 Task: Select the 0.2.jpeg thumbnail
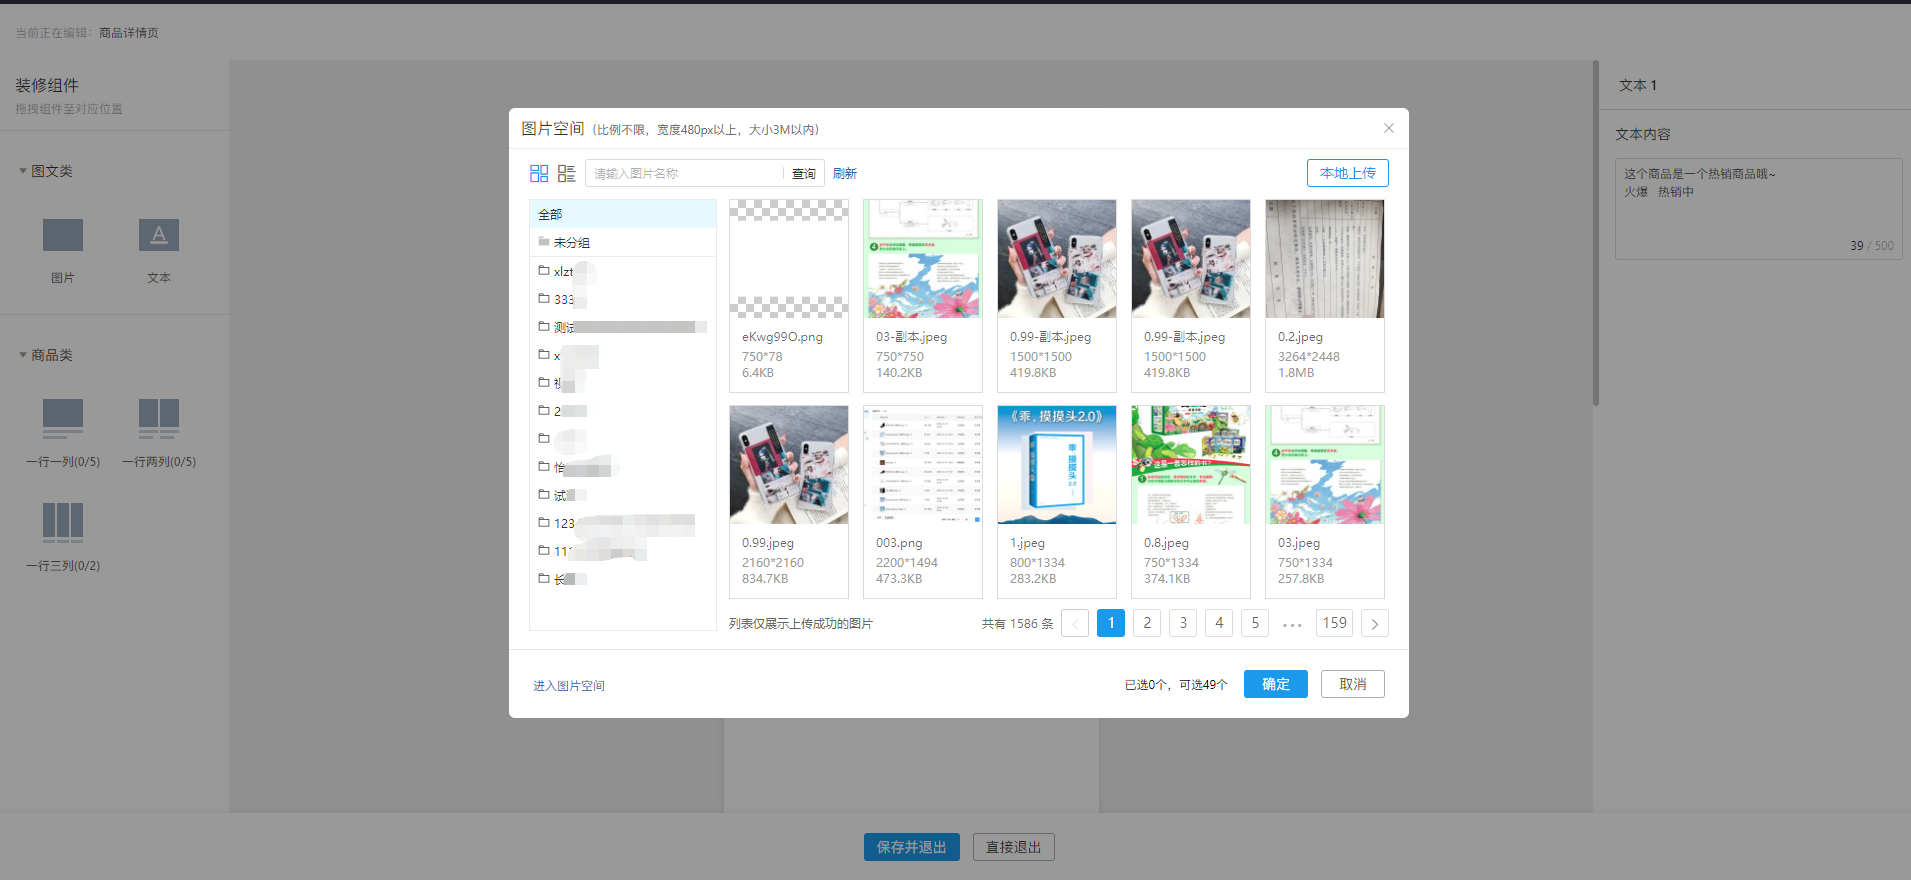[x=1325, y=259]
